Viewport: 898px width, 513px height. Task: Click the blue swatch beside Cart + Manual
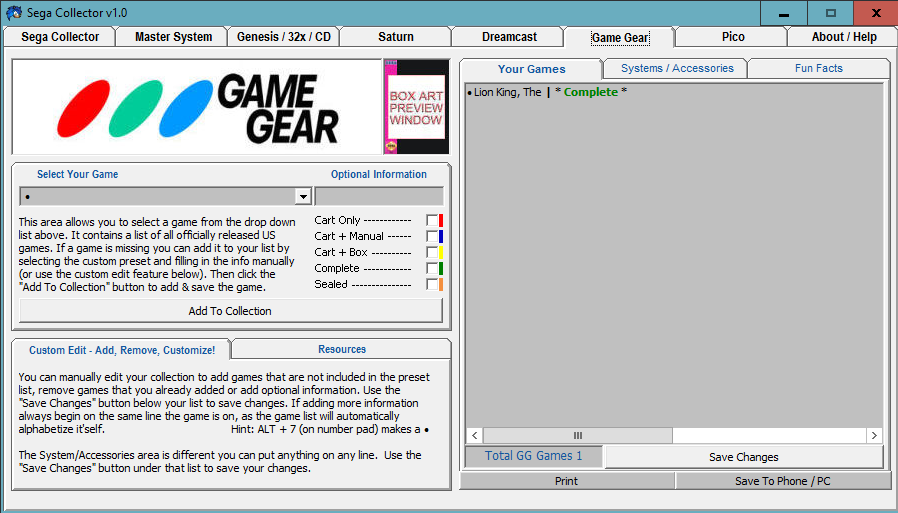click(x=441, y=236)
